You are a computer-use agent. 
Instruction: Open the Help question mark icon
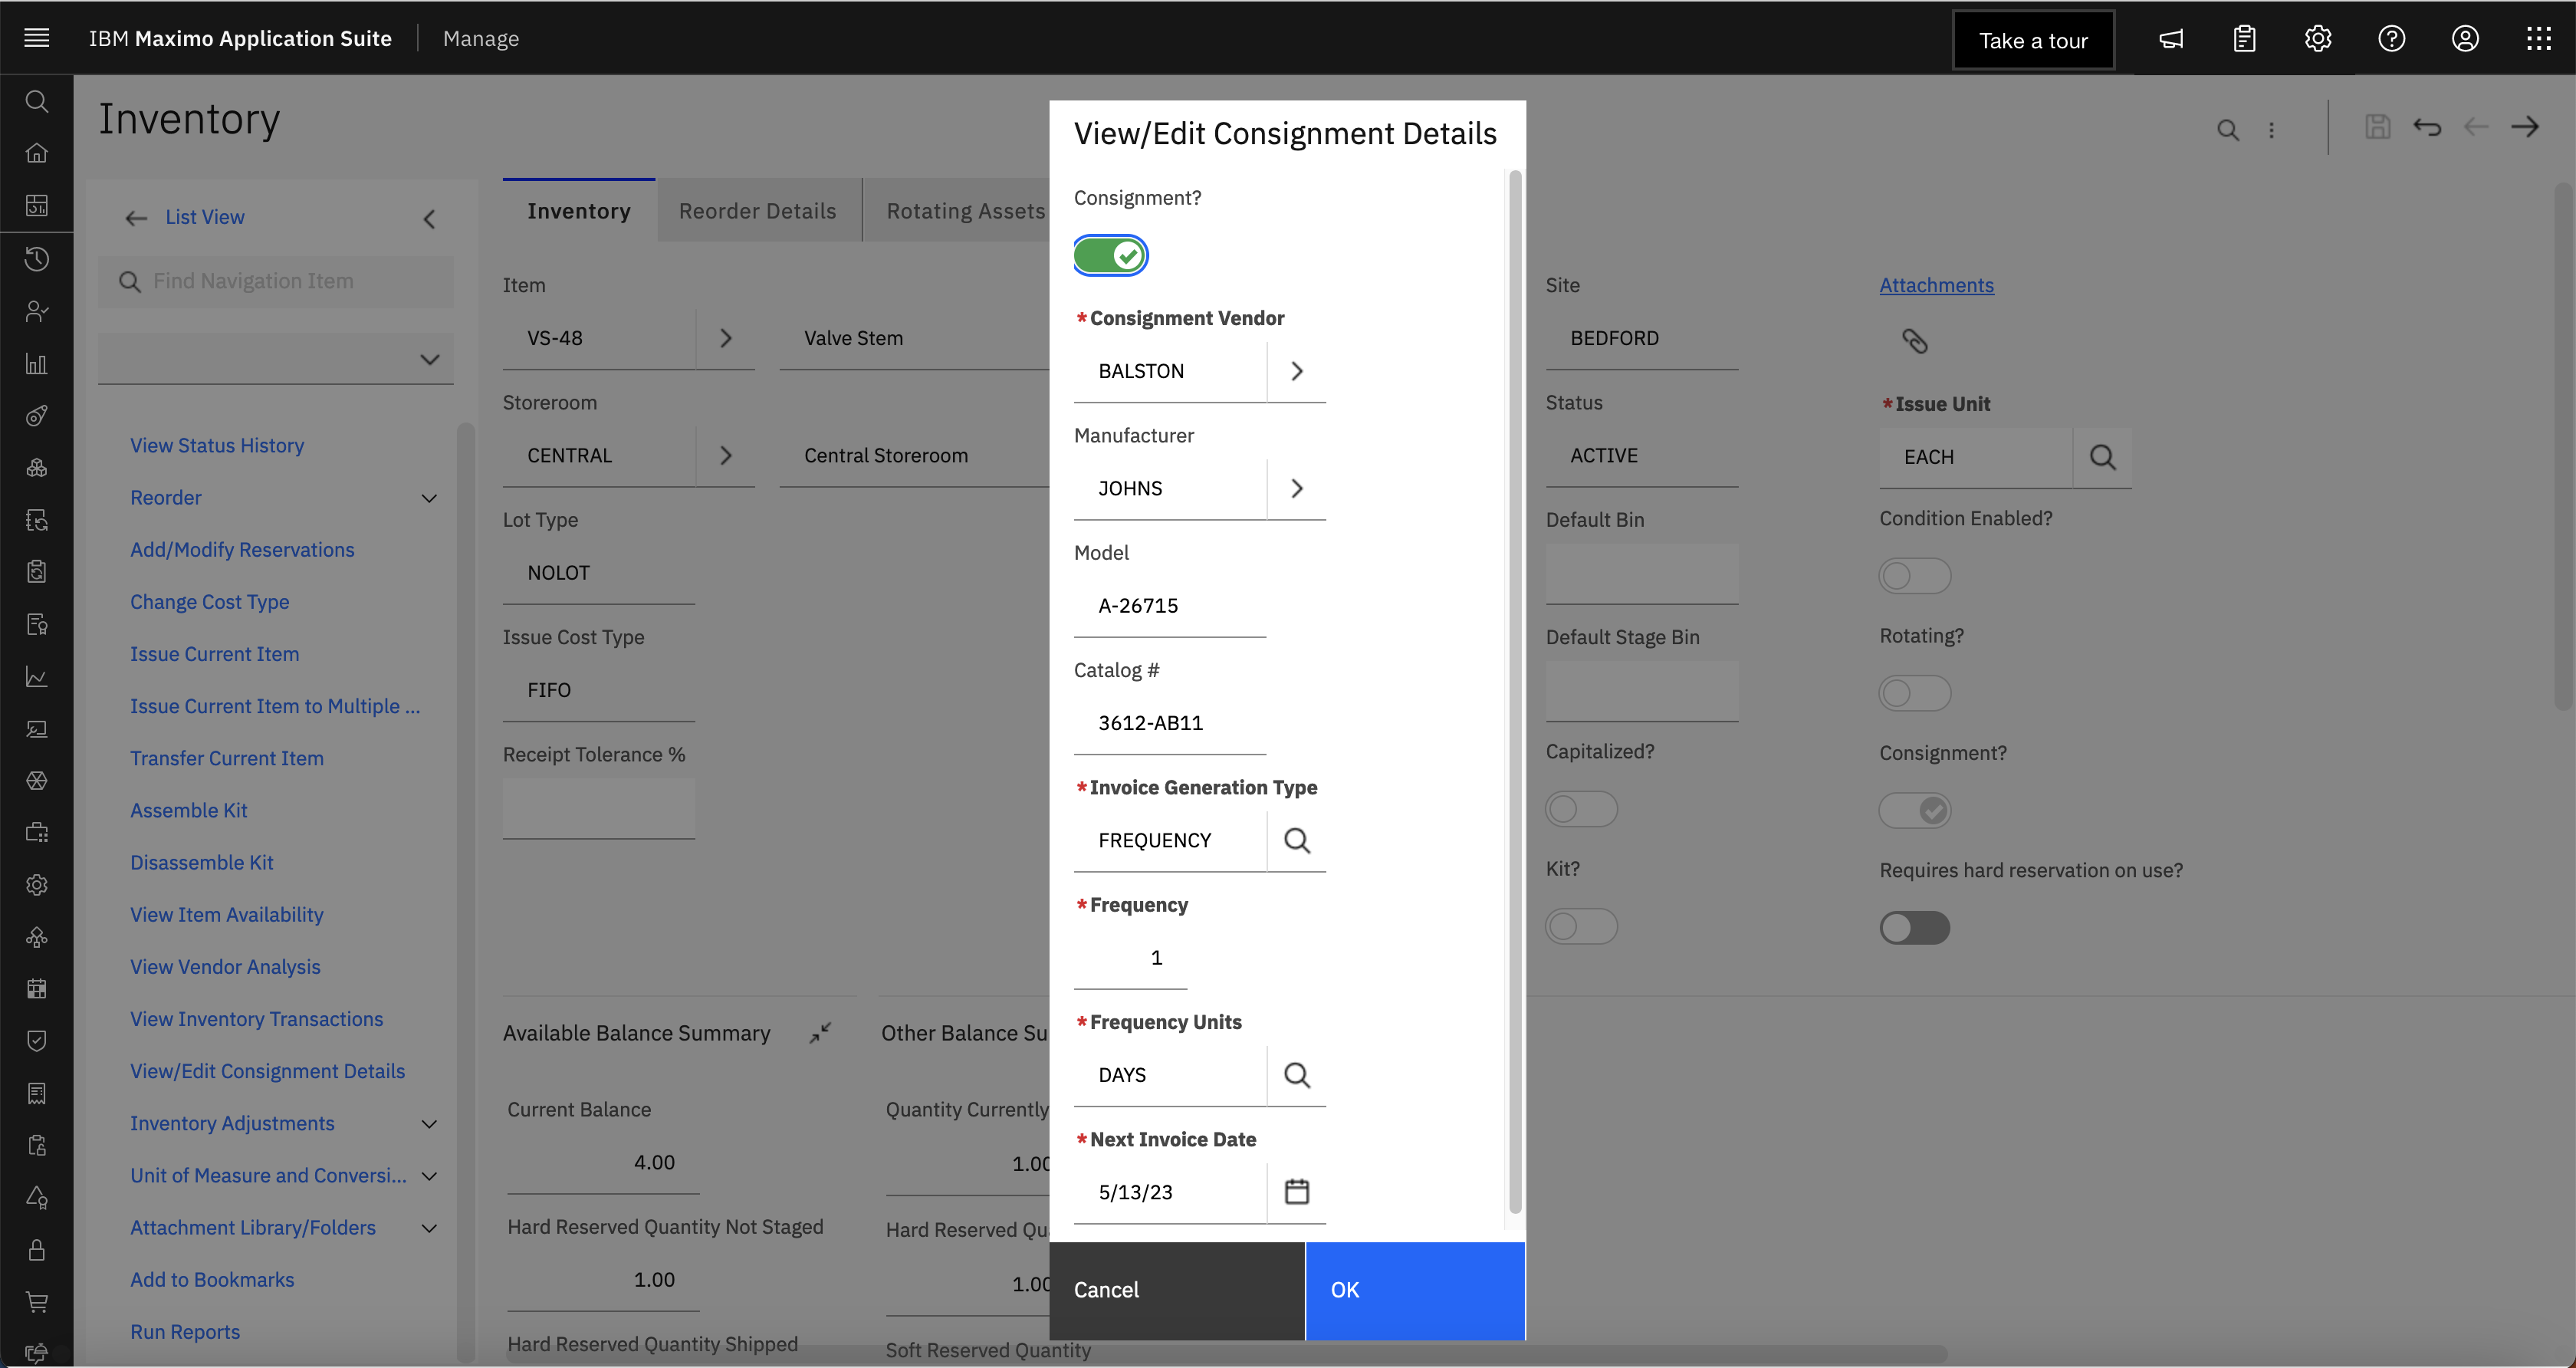click(x=2391, y=39)
